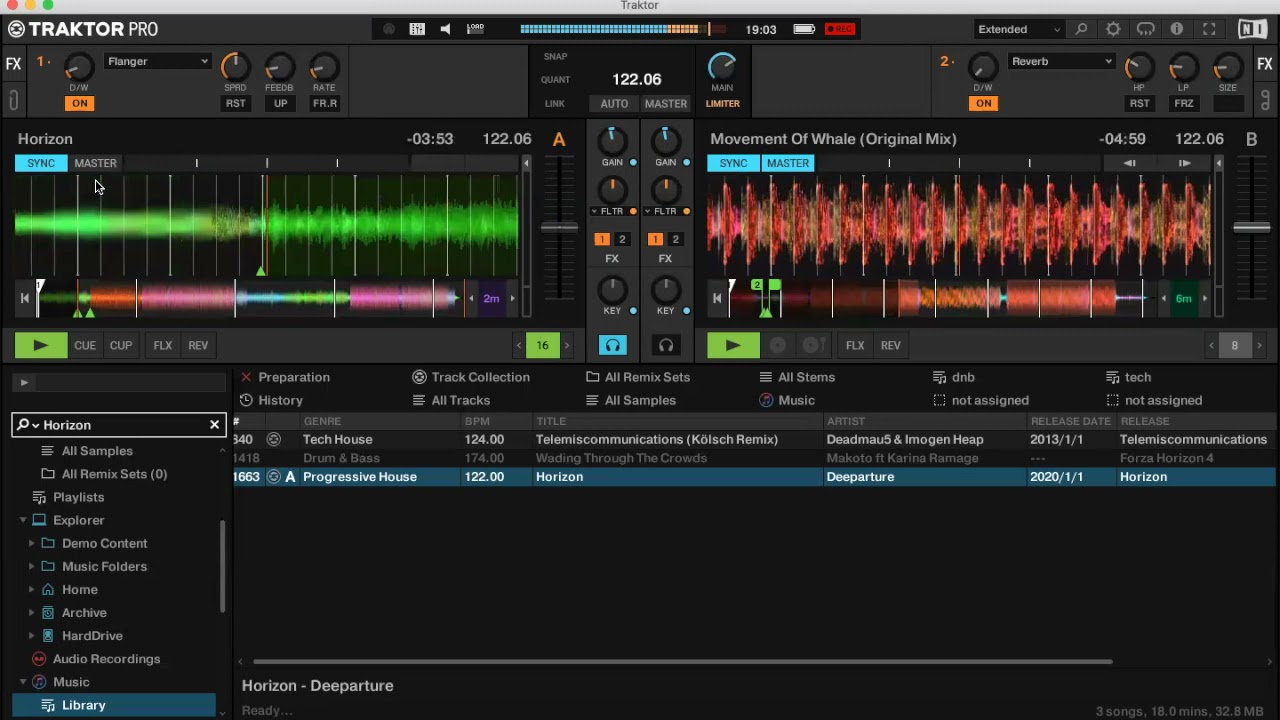1280x720 pixels.
Task: Open the left FX panel toggle
Action: pyautogui.click(x=13, y=64)
